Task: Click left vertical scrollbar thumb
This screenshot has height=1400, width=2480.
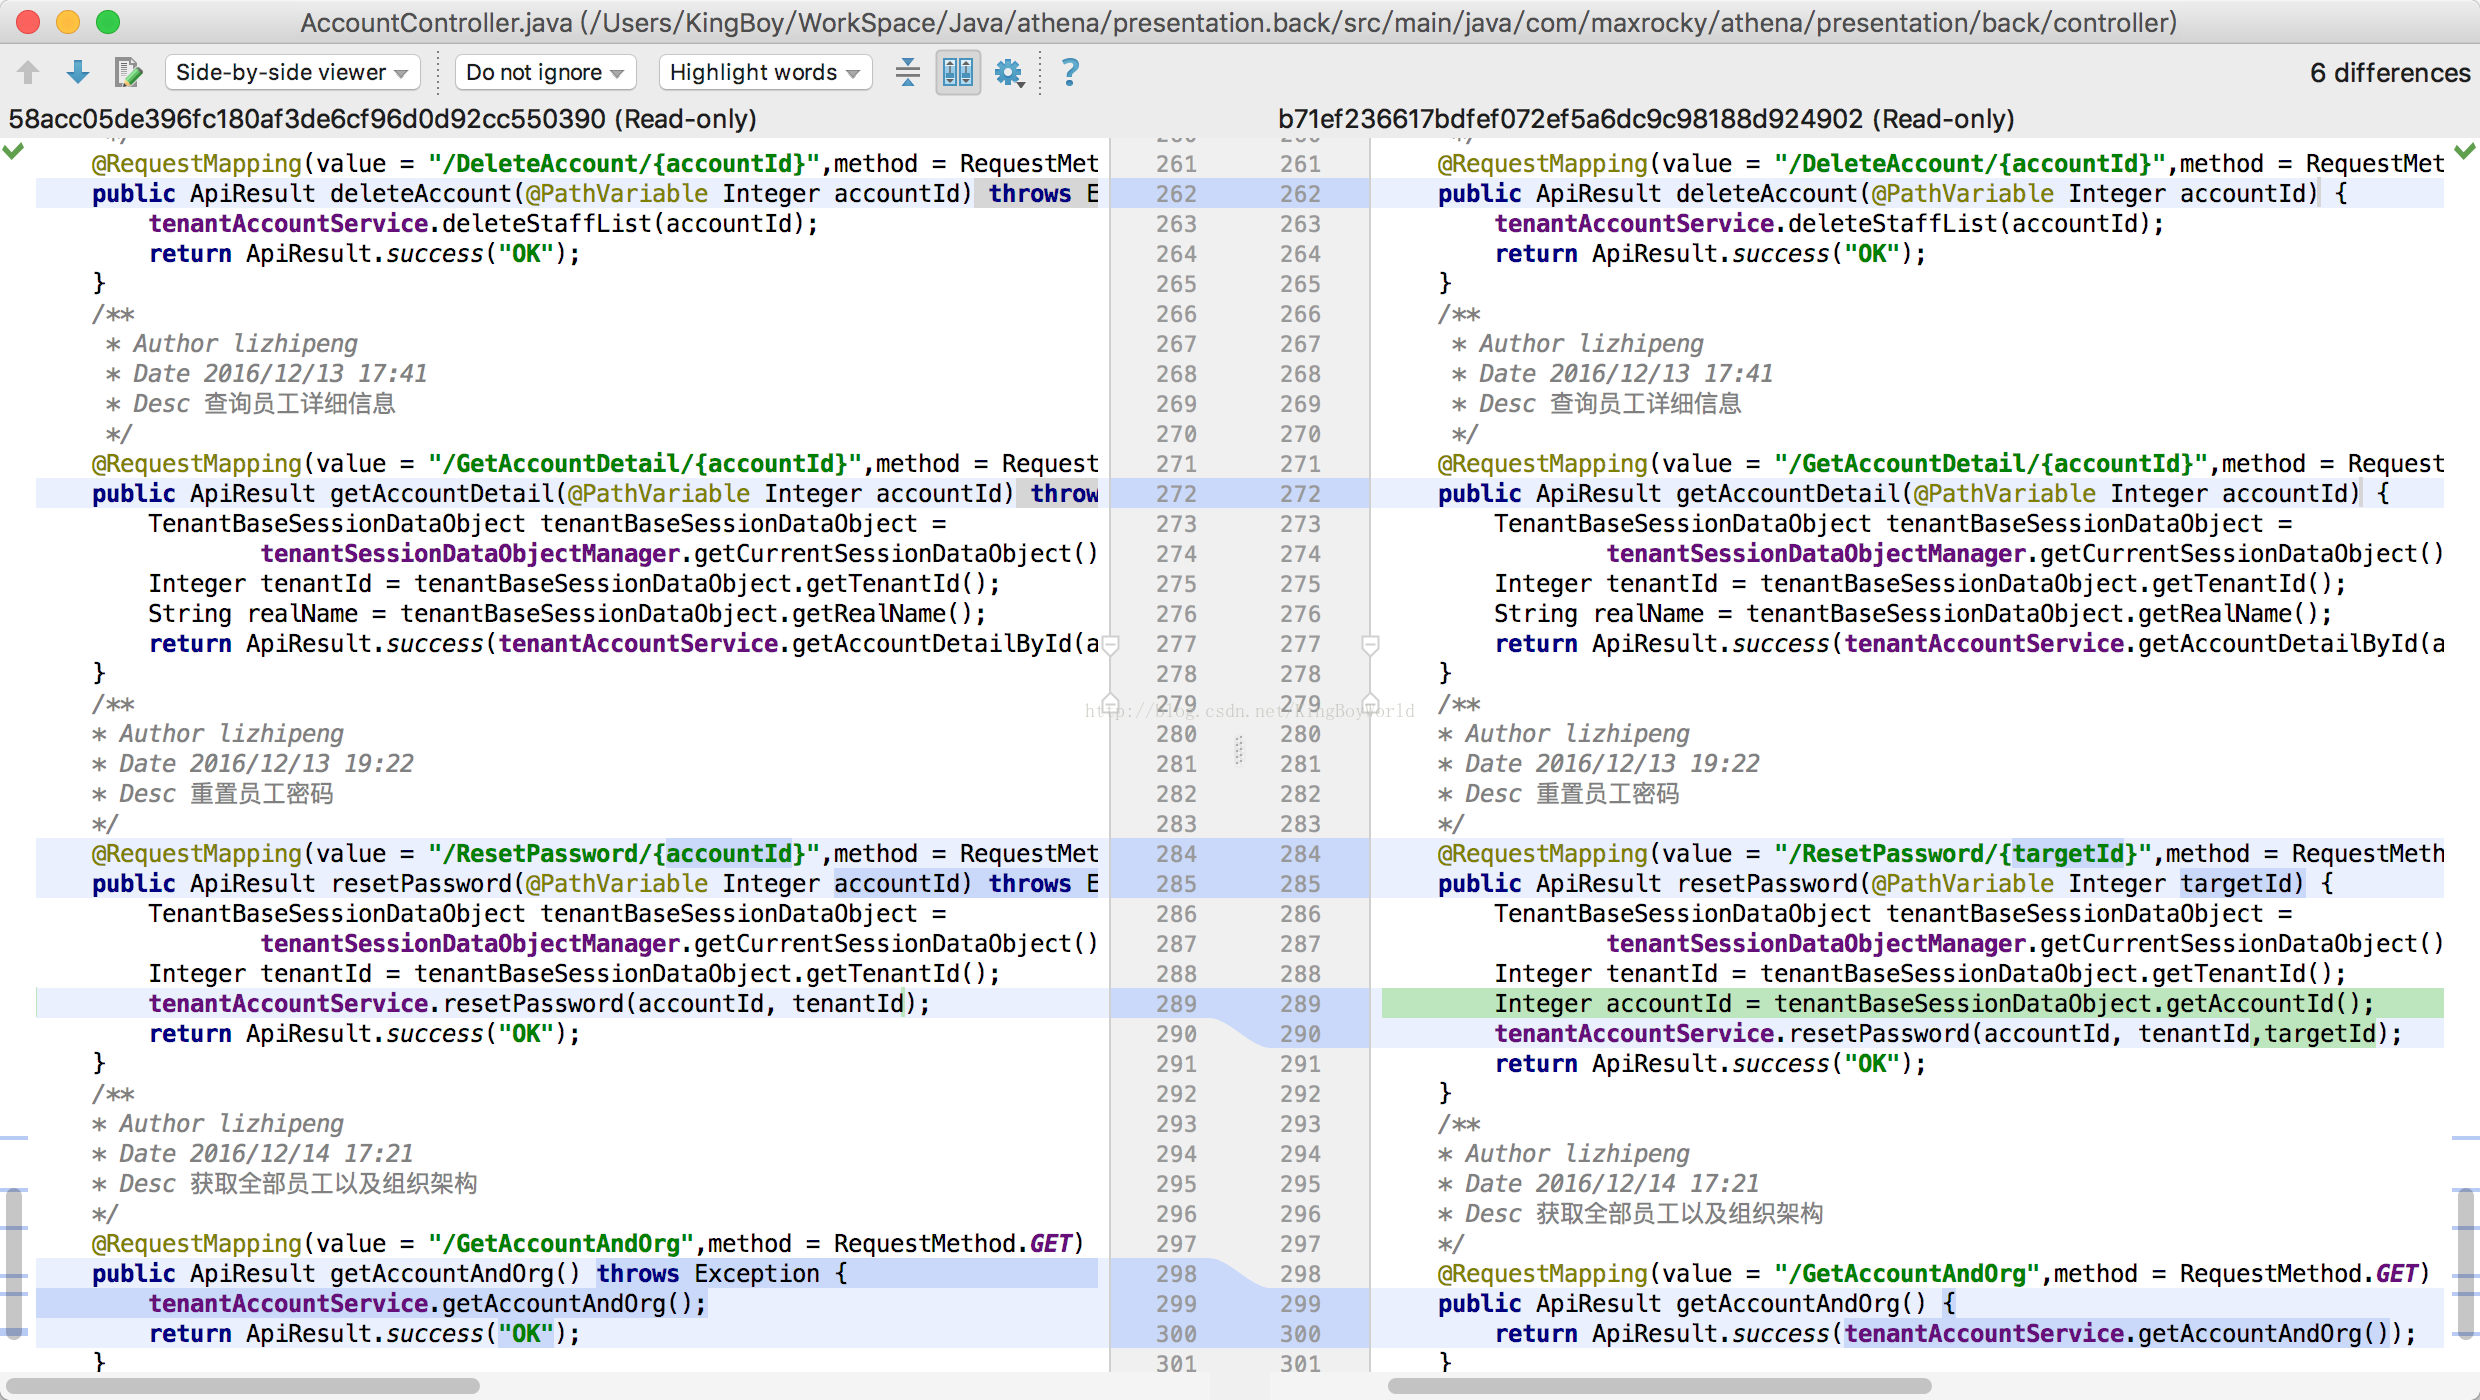Action: click(13, 1264)
